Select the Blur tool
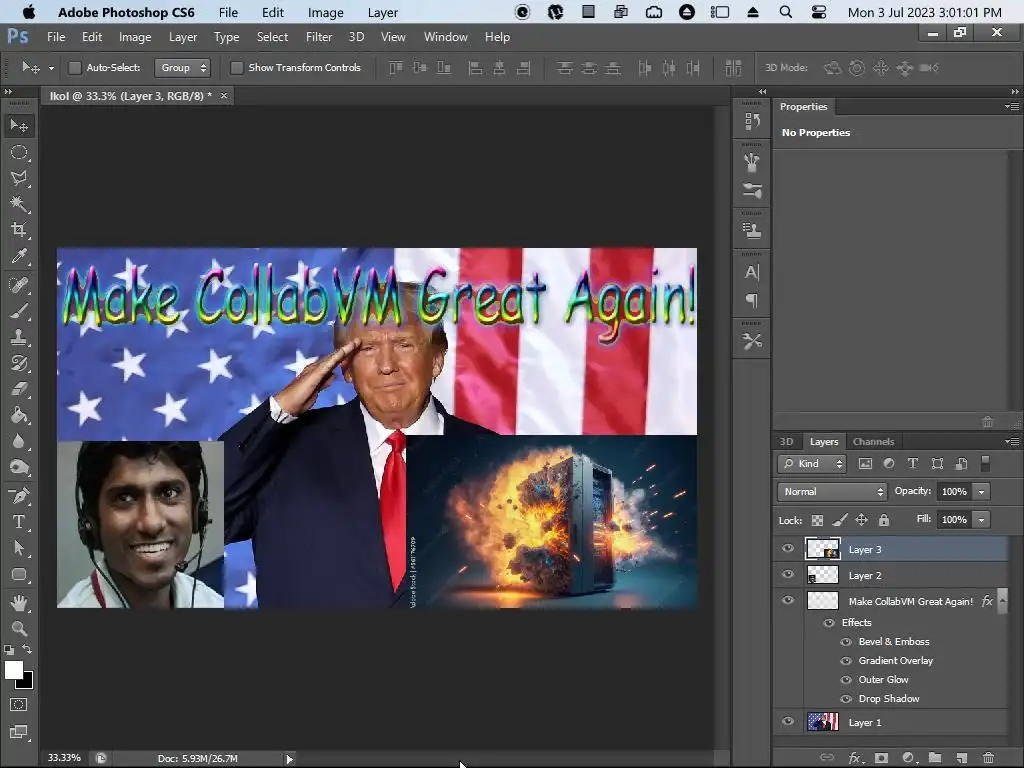The image size is (1024, 768). [x=19, y=441]
